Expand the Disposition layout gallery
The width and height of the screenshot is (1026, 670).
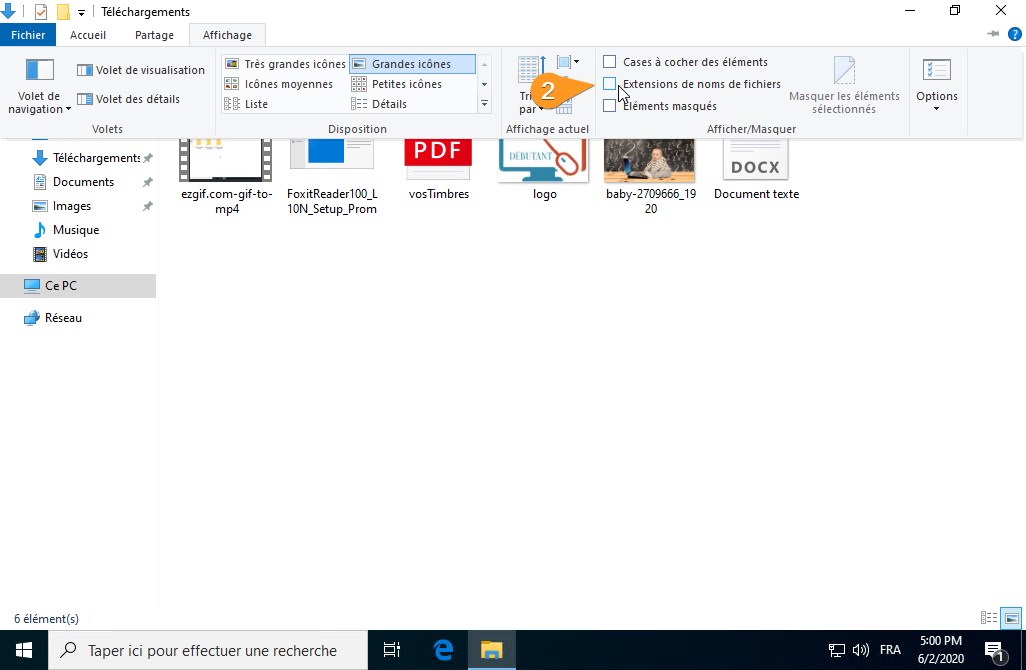(484, 104)
